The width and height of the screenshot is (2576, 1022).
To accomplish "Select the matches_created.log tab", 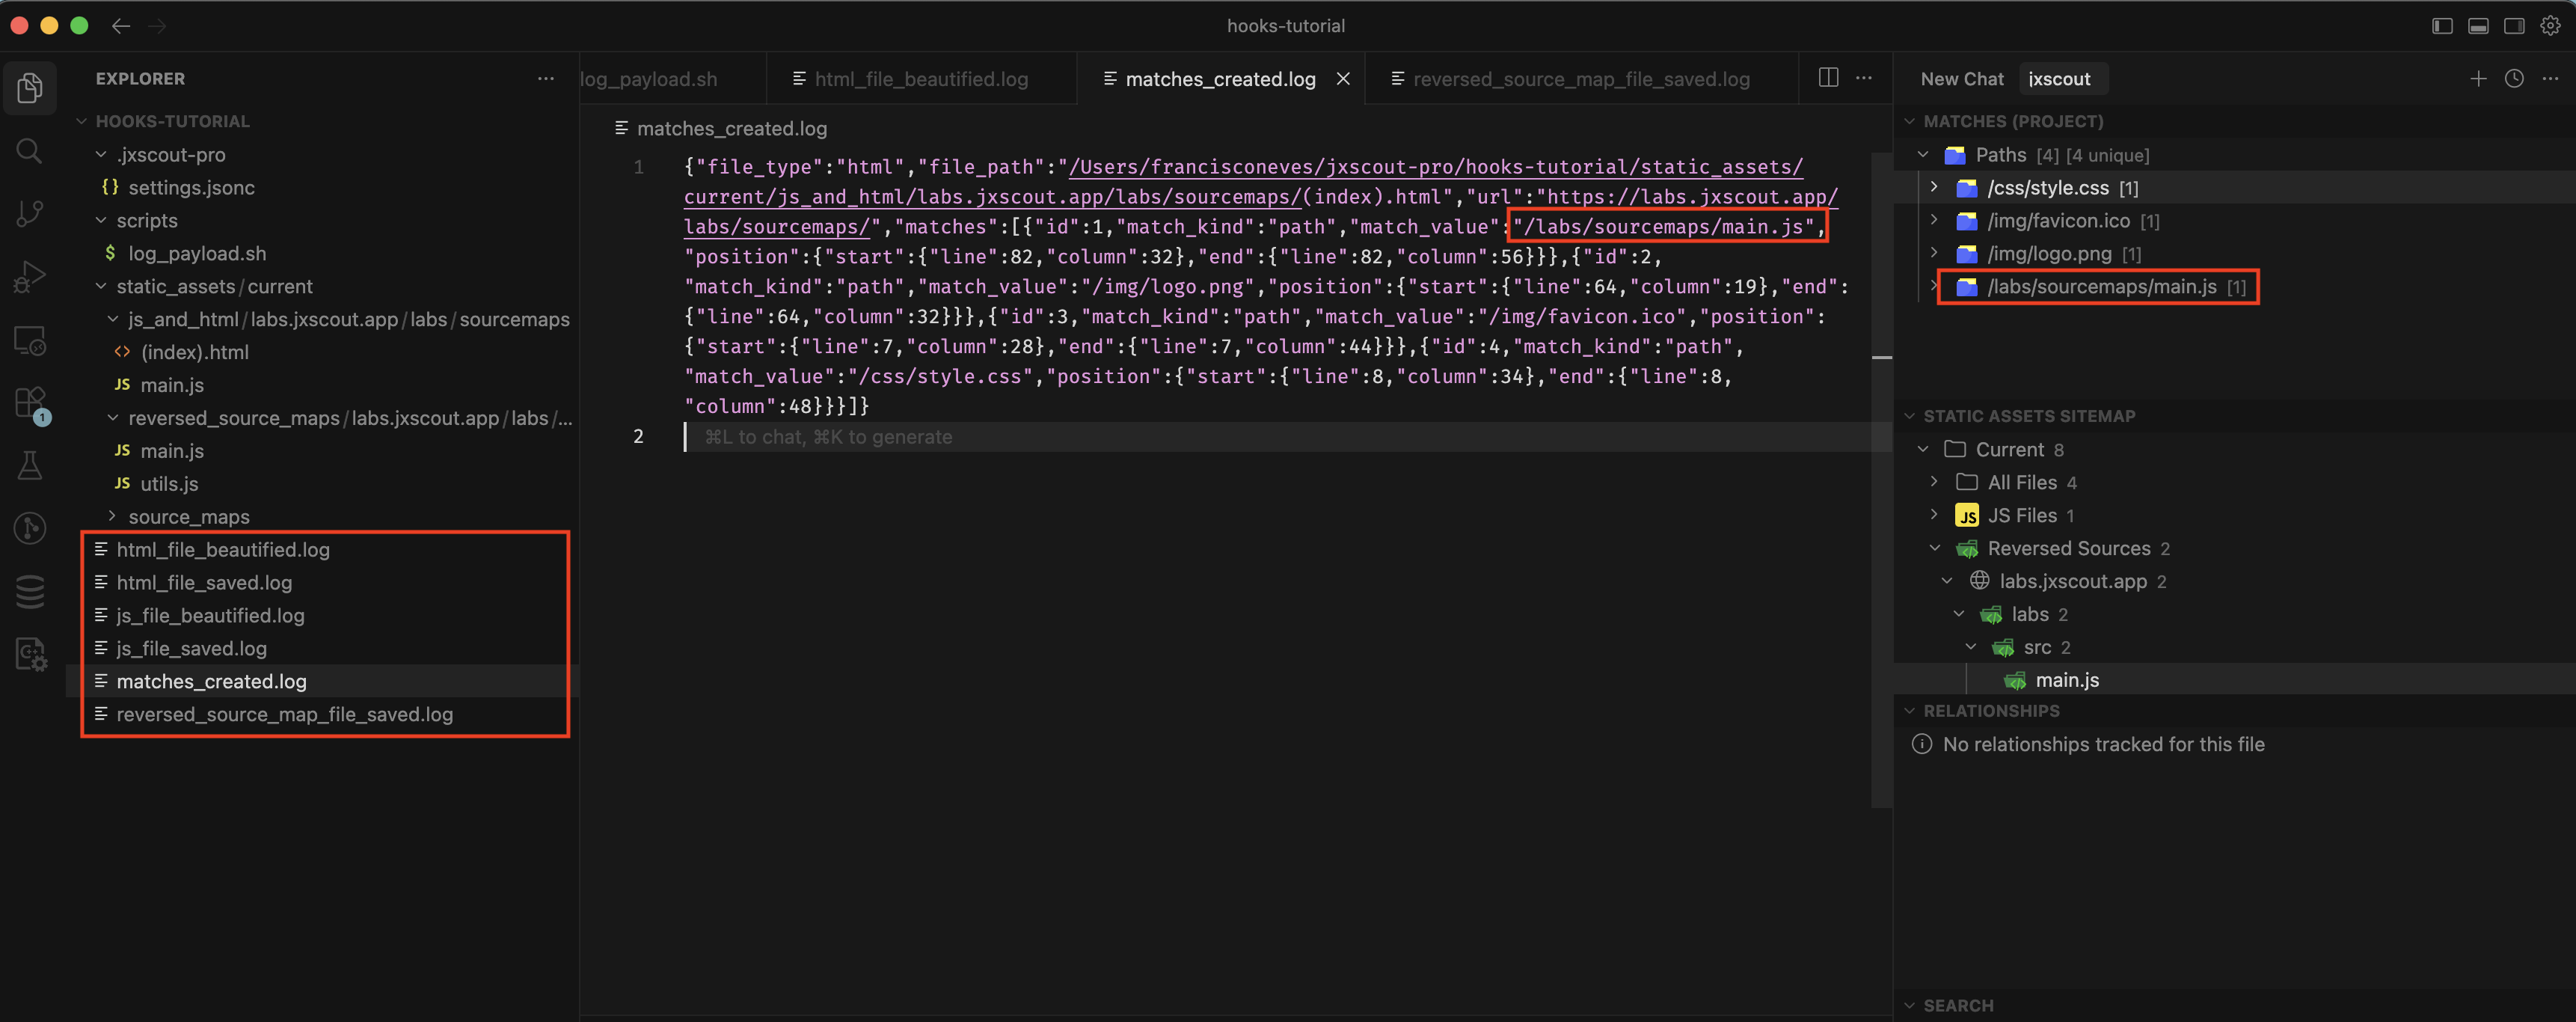I will point(1220,79).
